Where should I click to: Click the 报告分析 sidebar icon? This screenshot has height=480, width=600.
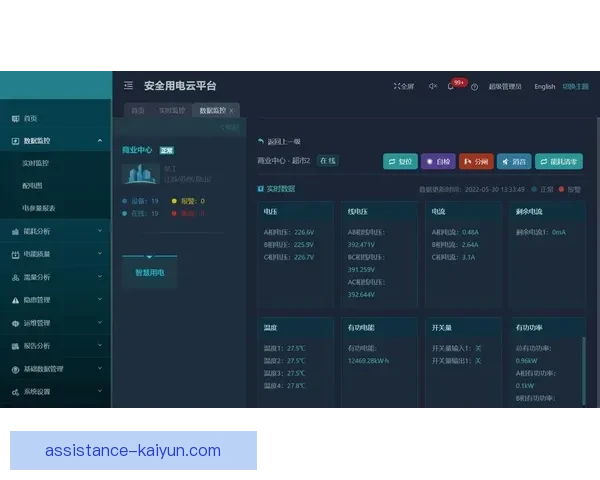(15, 346)
